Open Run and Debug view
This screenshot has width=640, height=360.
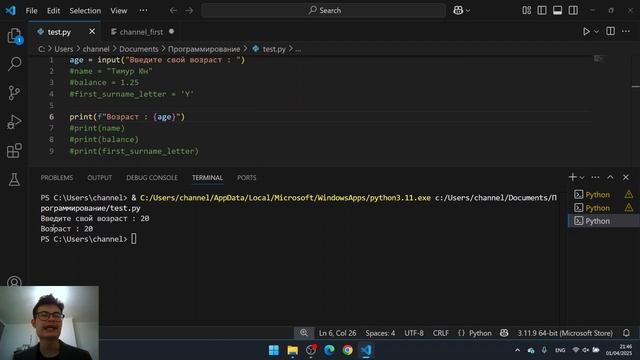14,122
